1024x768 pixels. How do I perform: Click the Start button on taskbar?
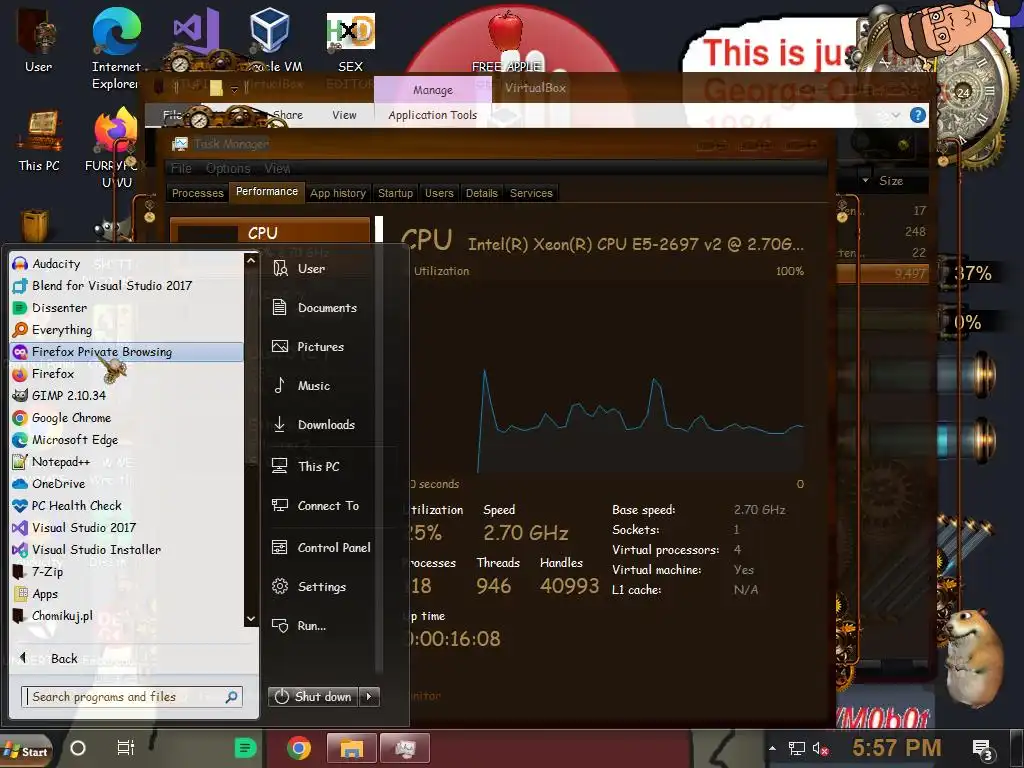(x=26, y=751)
